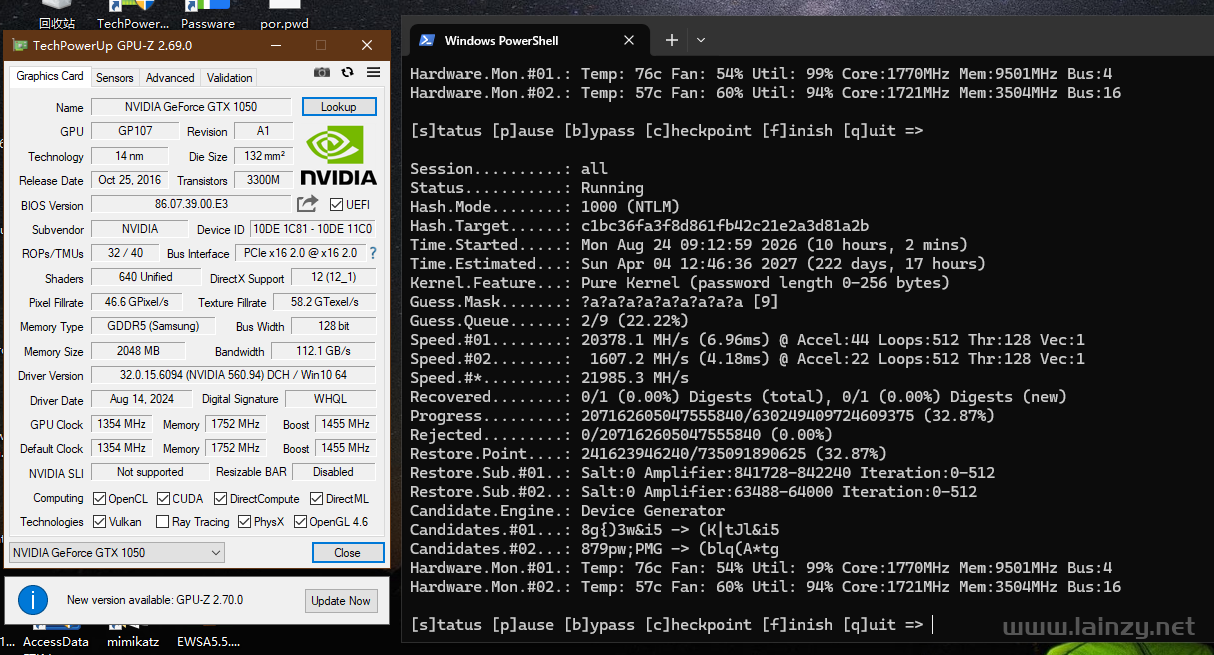
Task: Close the Windows PowerShell tab
Action: click(629, 40)
